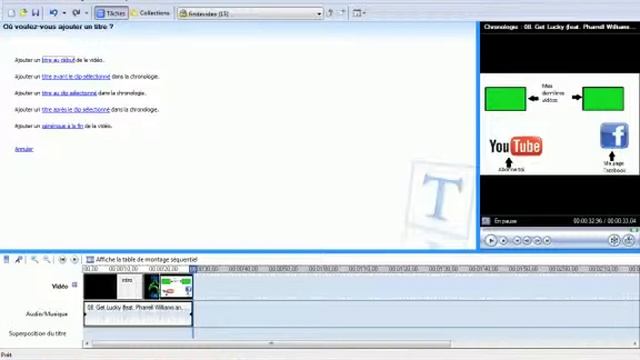Click the preview timecode display
The height and width of the screenshot is (360, 640).
point(604,221)
